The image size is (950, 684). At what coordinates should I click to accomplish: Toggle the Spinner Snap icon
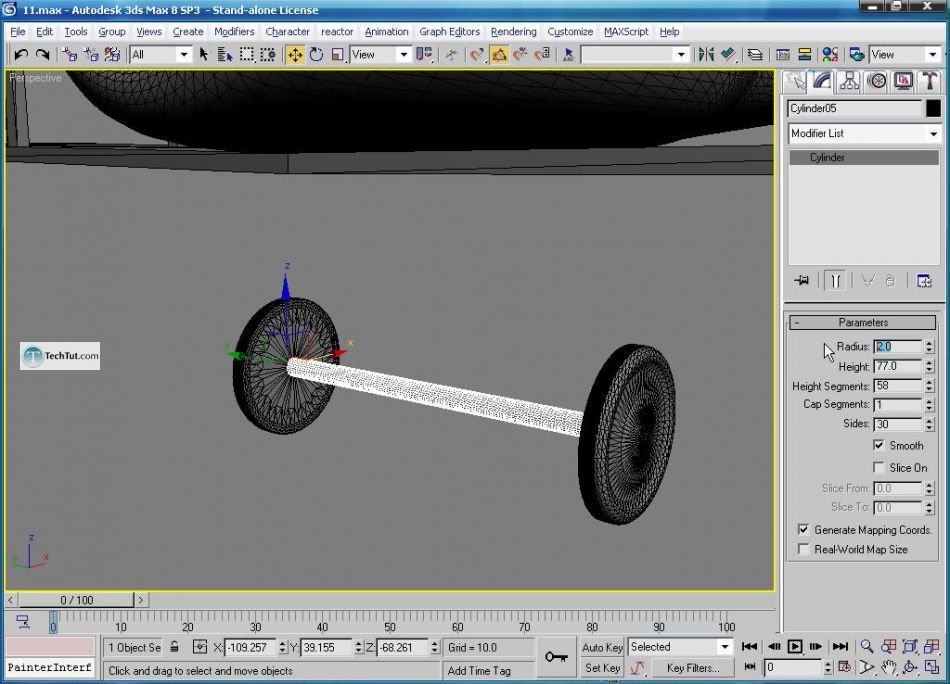[x=542, y=55]
